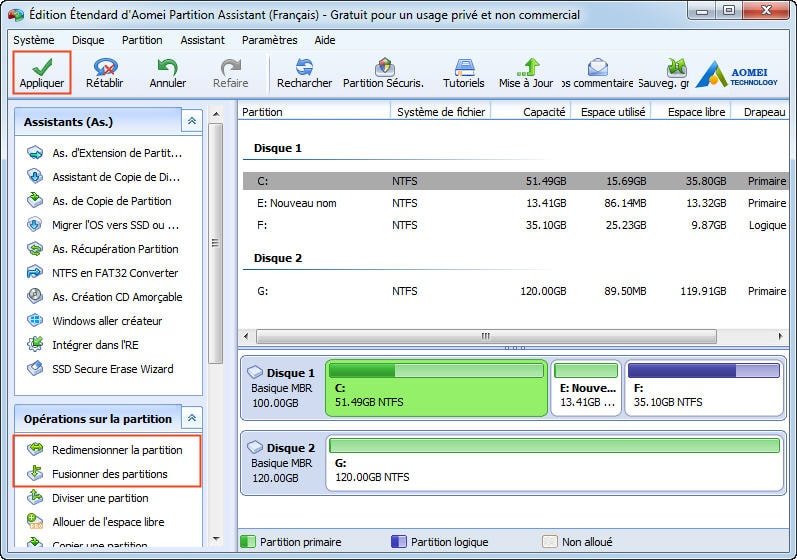Click the partition list horizontal scrollbar
This screenshot has height=560, width=797.
(486, 336)
